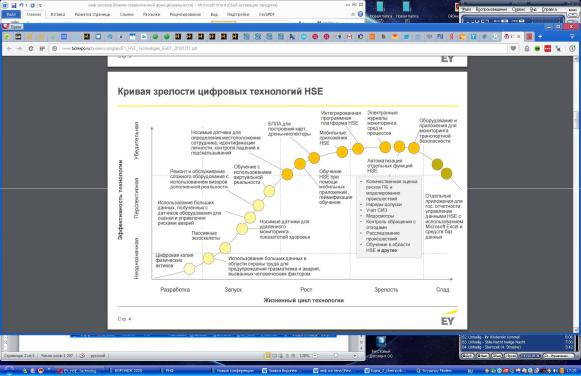Switch Word to Print Layout view button
The height and width of the screenshot is (376, 581).
tap(268, 356)
